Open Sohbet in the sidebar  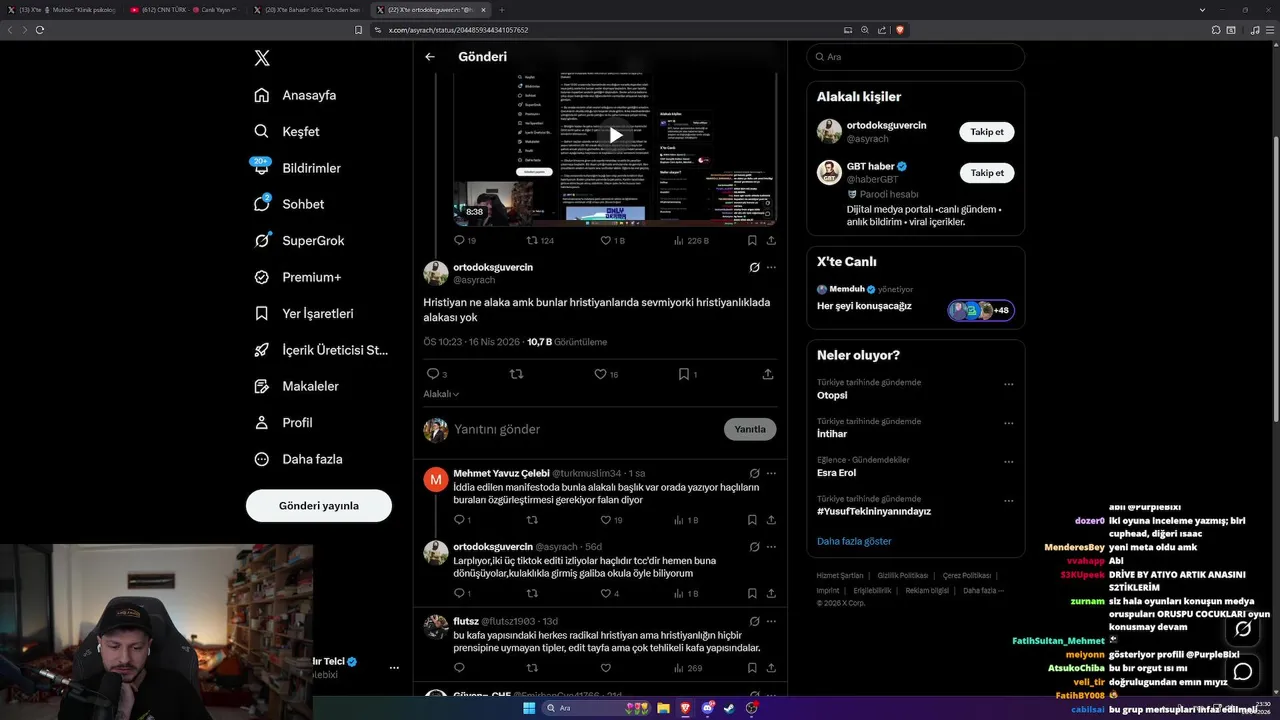click(x=289, y=204)
